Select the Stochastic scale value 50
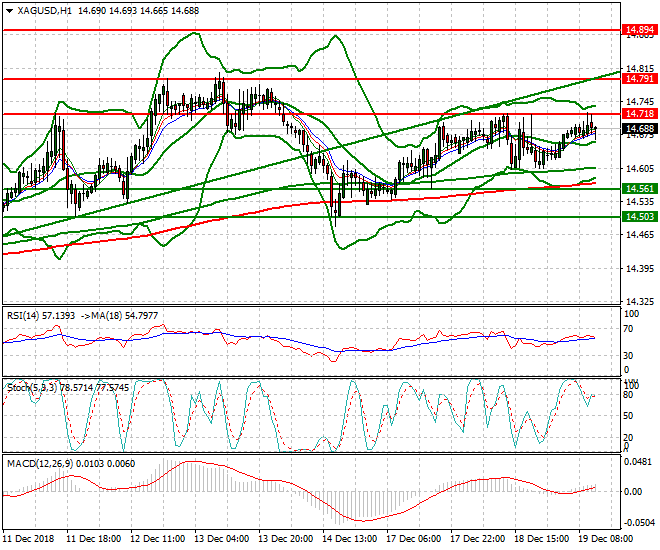This screenshot has height=550, width=660. [x=628, y=416]
